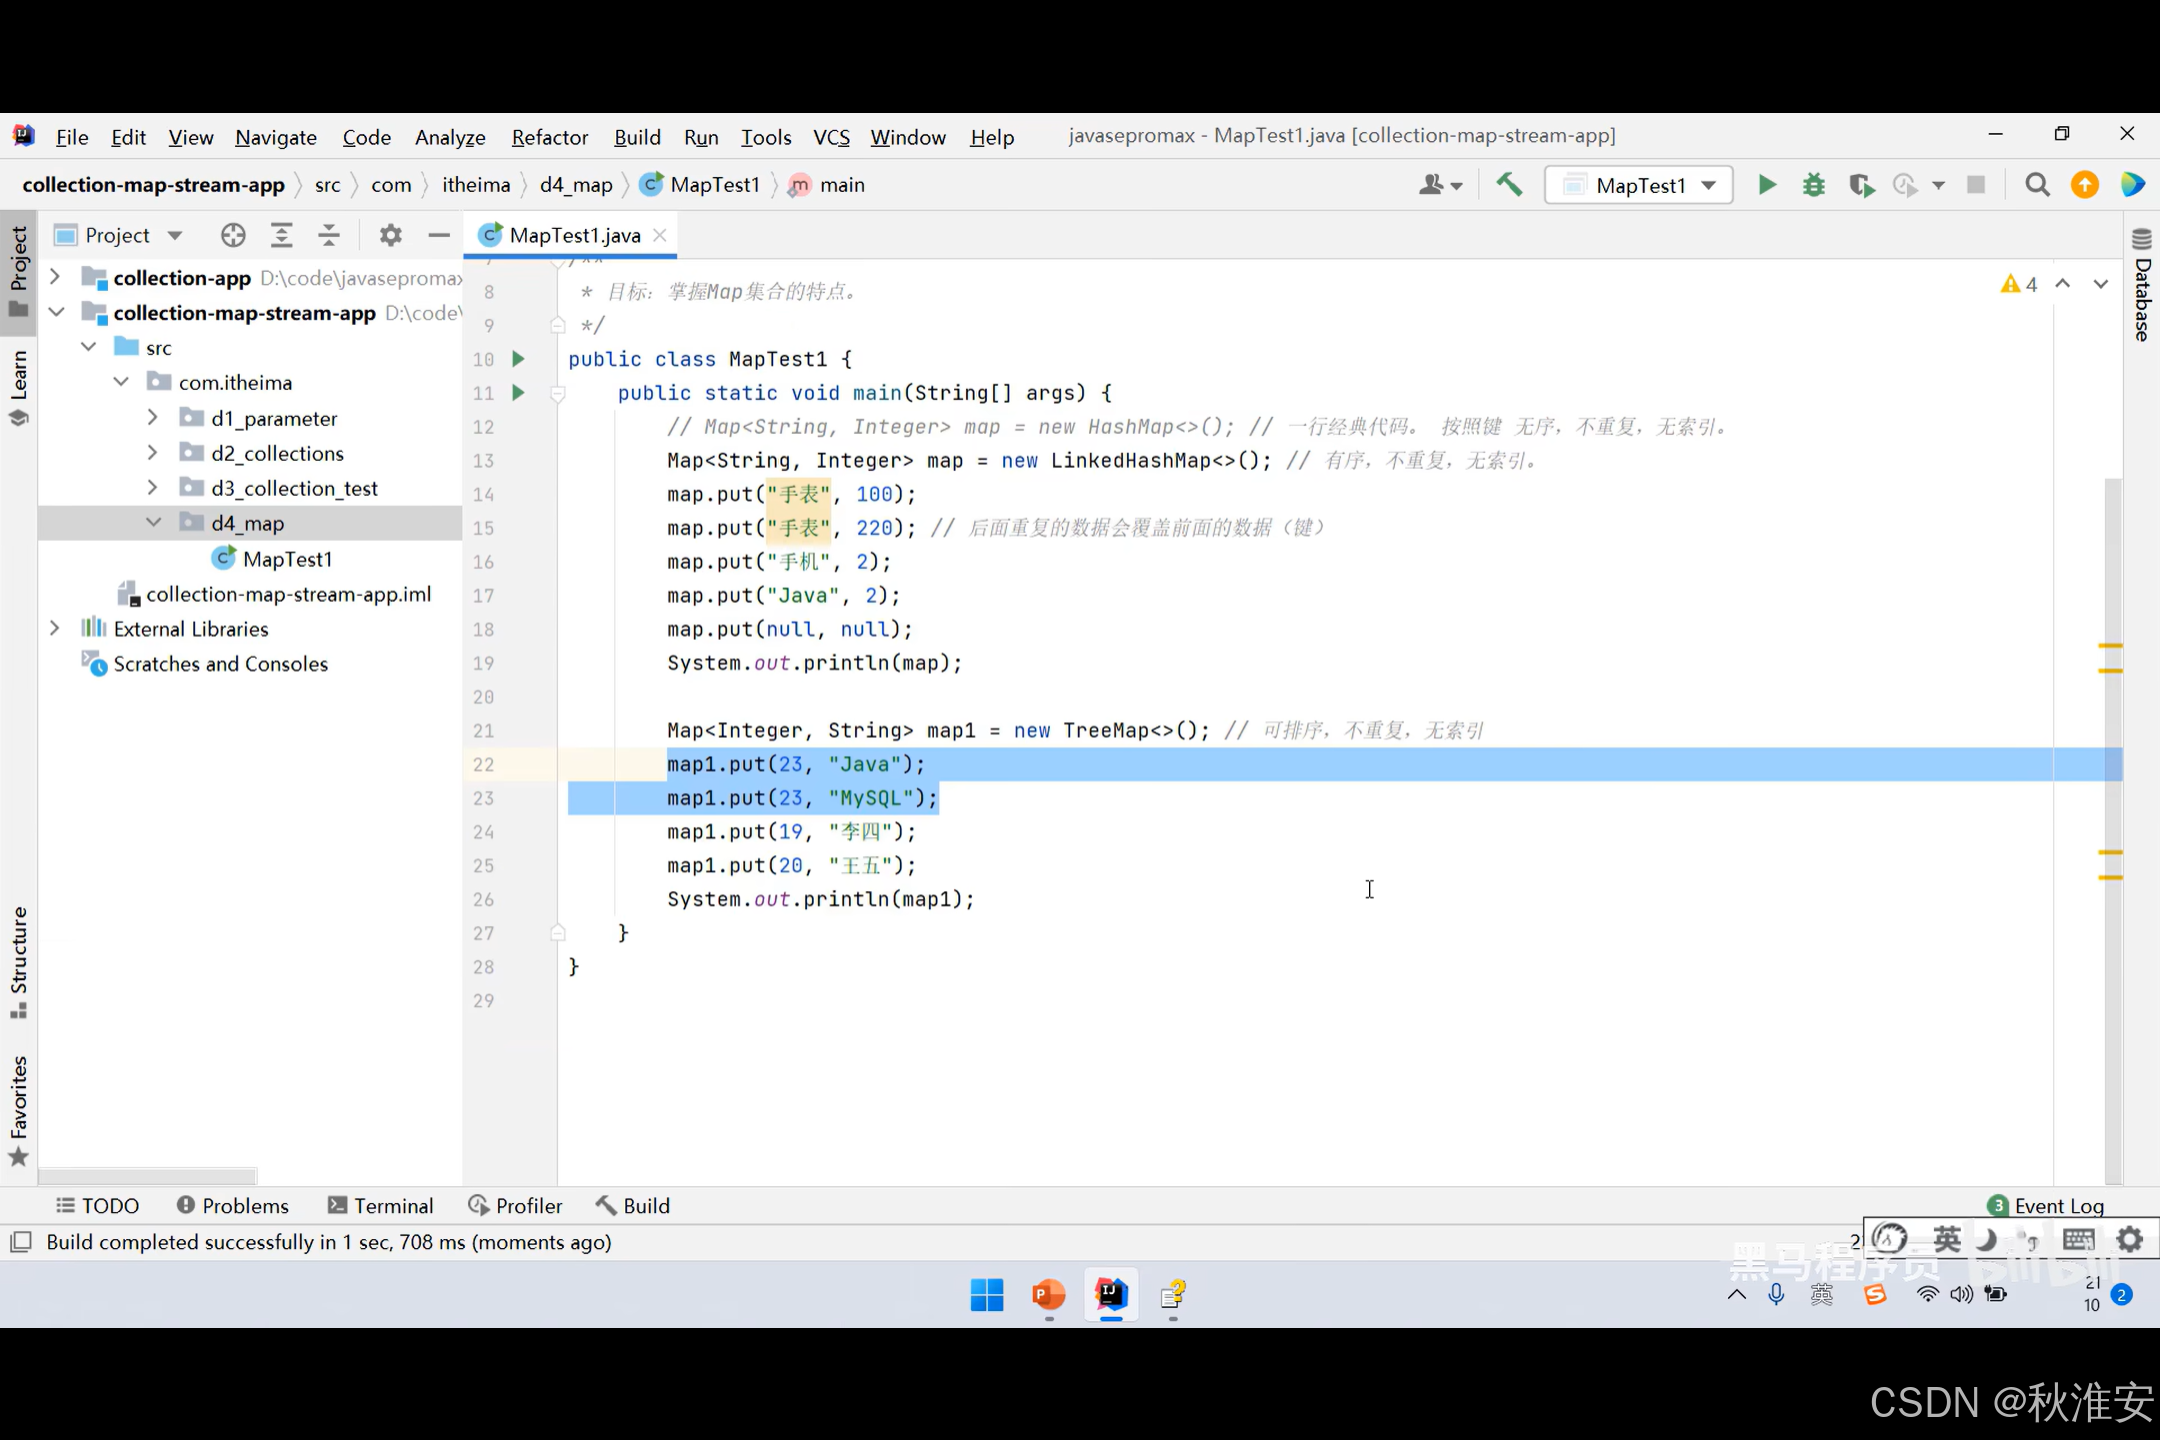Click run gutter arrow beside main method
This screenshot has height=1440, width=2160.
click(518, 392)
